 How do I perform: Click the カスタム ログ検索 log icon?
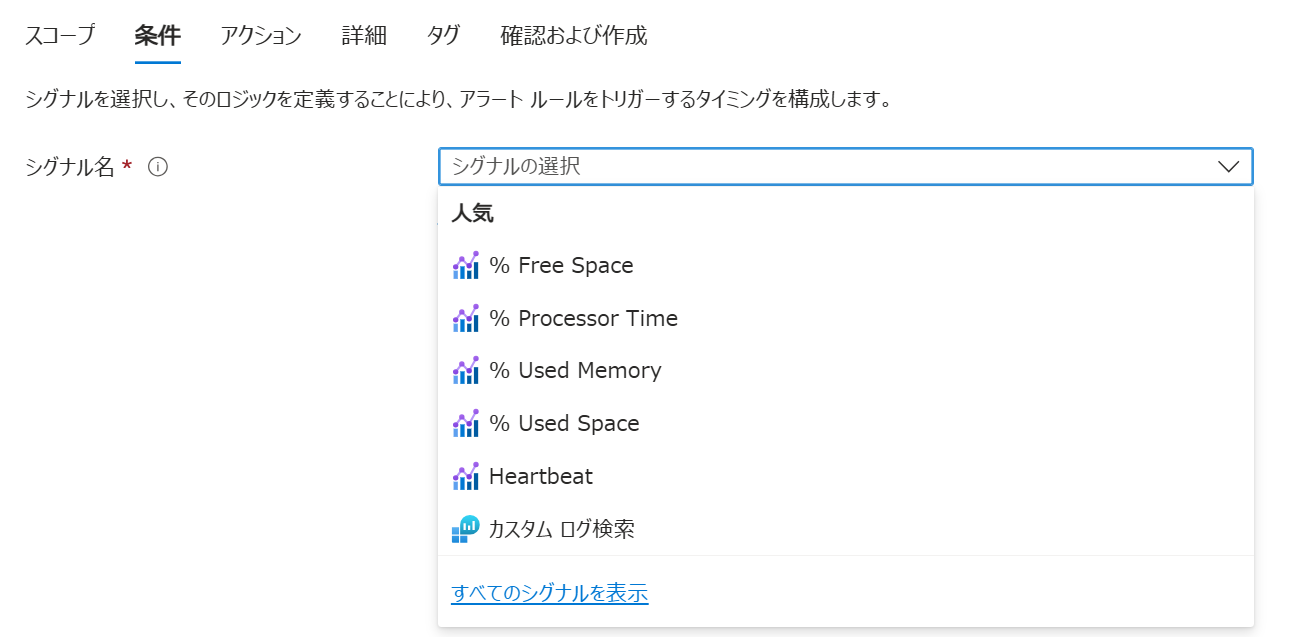pos(465,529)
